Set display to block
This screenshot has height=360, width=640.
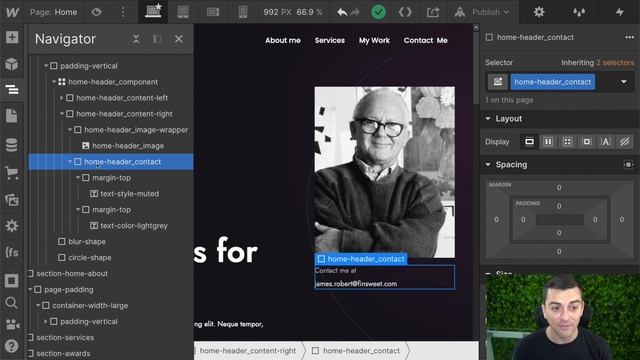pos(529,142)
